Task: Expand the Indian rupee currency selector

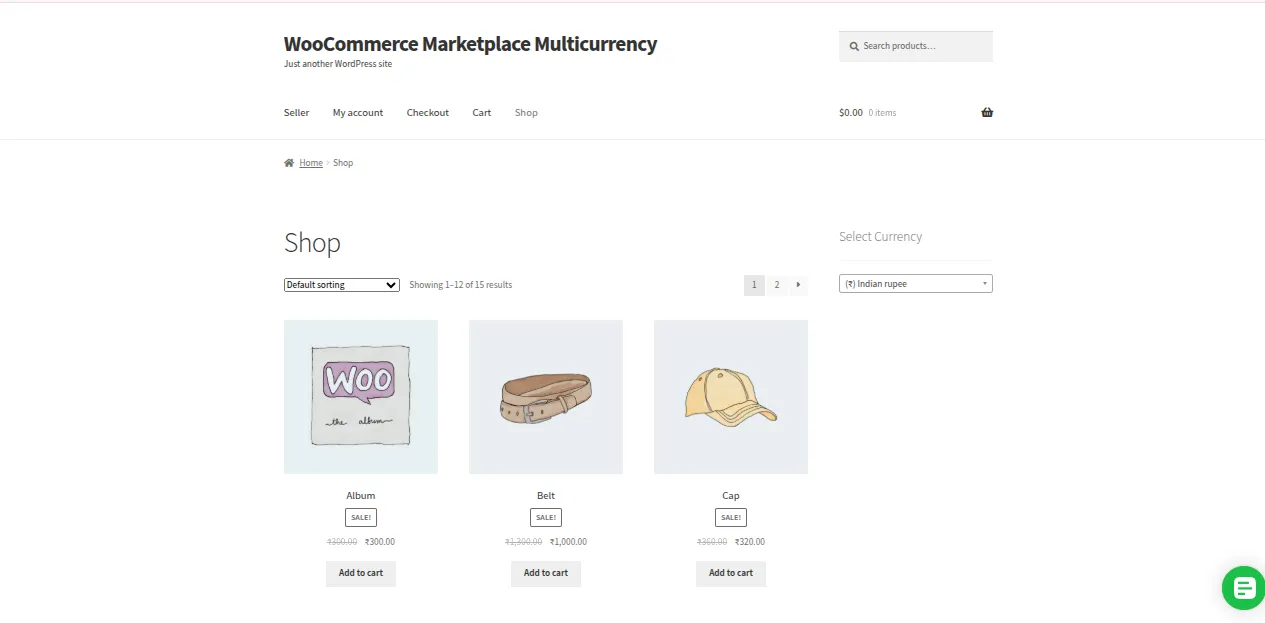Action: (915, 284)
